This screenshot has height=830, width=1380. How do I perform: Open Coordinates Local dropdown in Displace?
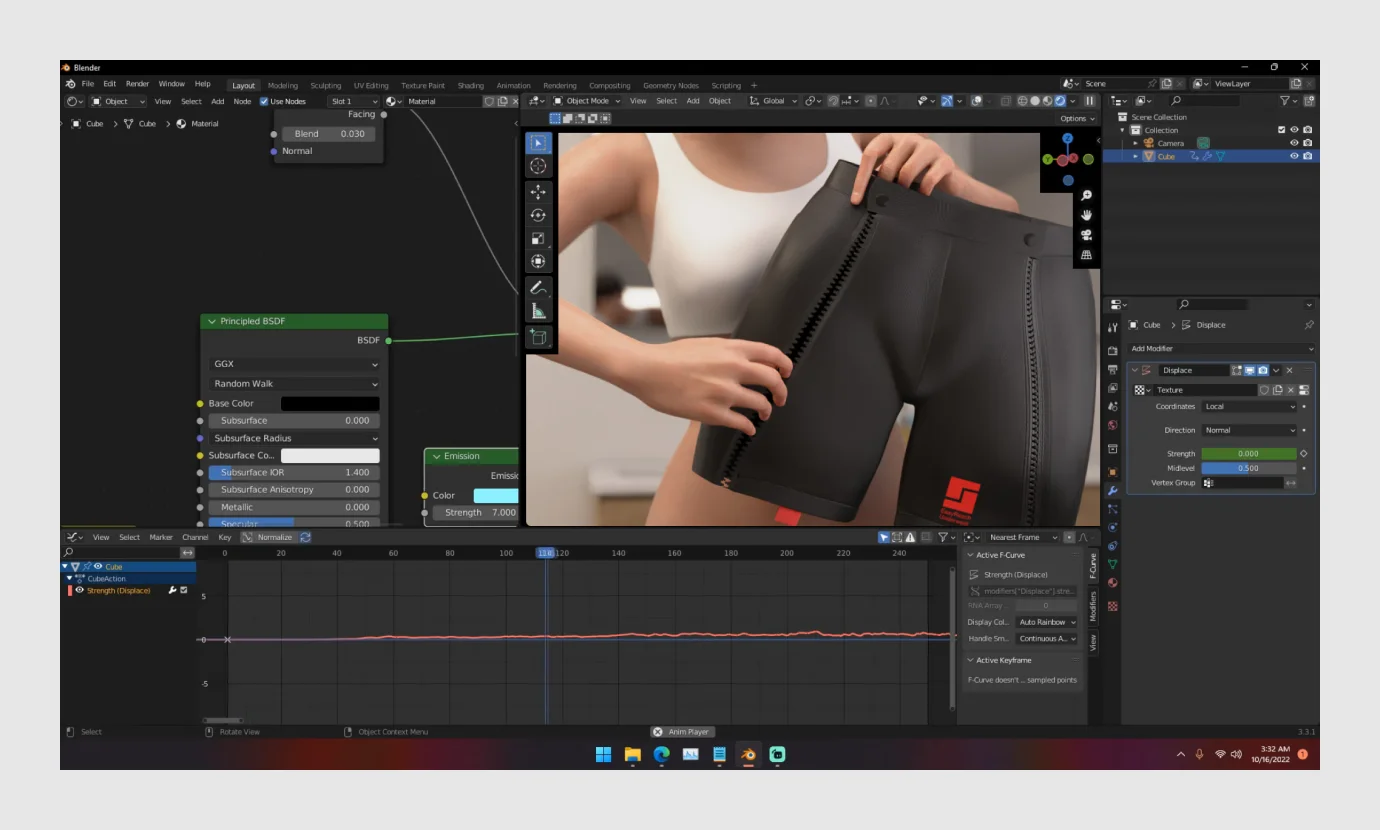pyautogui.click(x=1249, y=407)
